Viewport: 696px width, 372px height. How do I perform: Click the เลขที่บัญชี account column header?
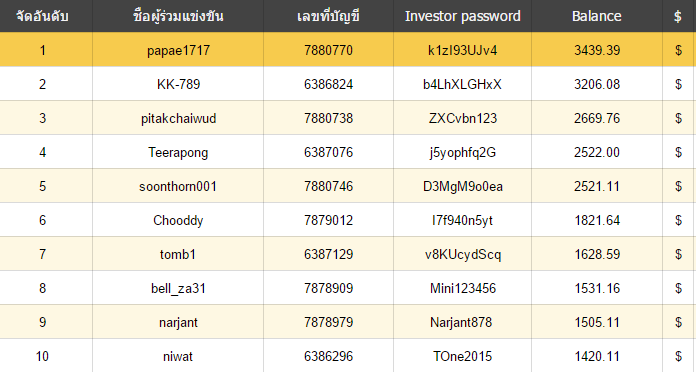coord(328,16)
